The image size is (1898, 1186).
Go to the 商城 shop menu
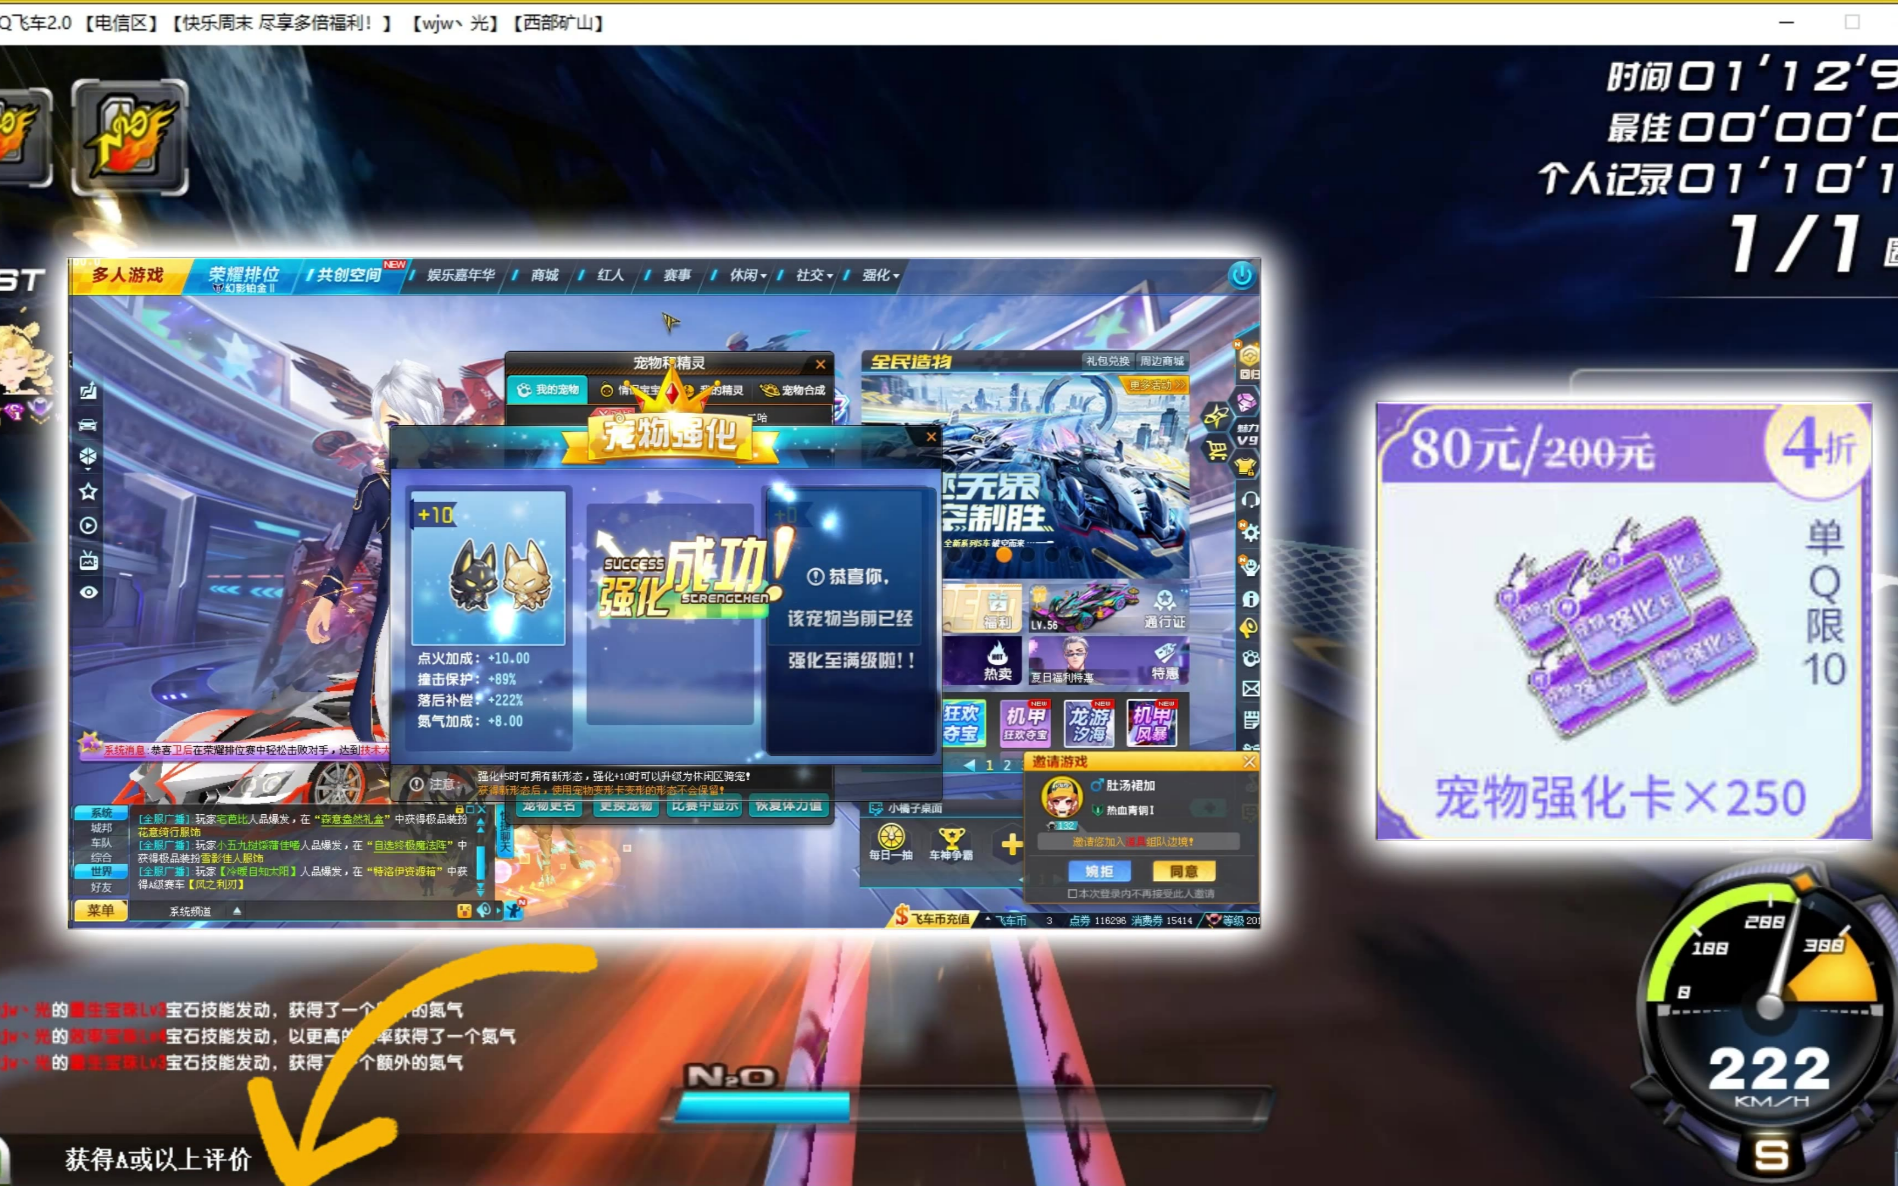click(545, 275)
